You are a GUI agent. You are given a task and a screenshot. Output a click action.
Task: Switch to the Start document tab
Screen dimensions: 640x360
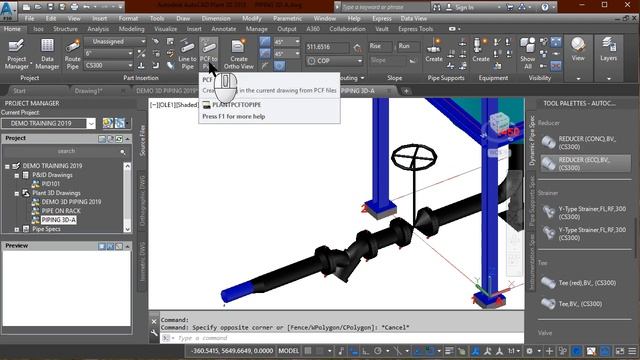(x=19, y=91)
